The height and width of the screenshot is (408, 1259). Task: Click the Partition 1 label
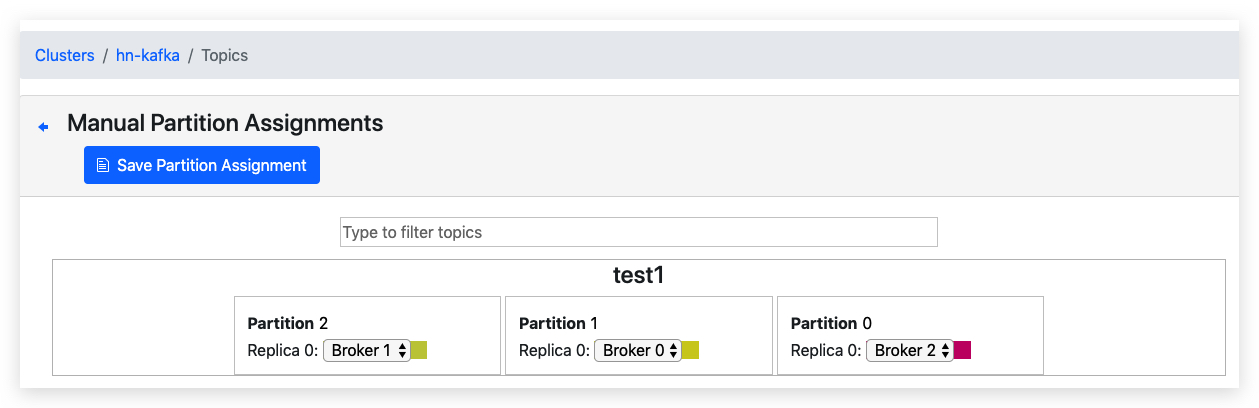pos(559,323)
